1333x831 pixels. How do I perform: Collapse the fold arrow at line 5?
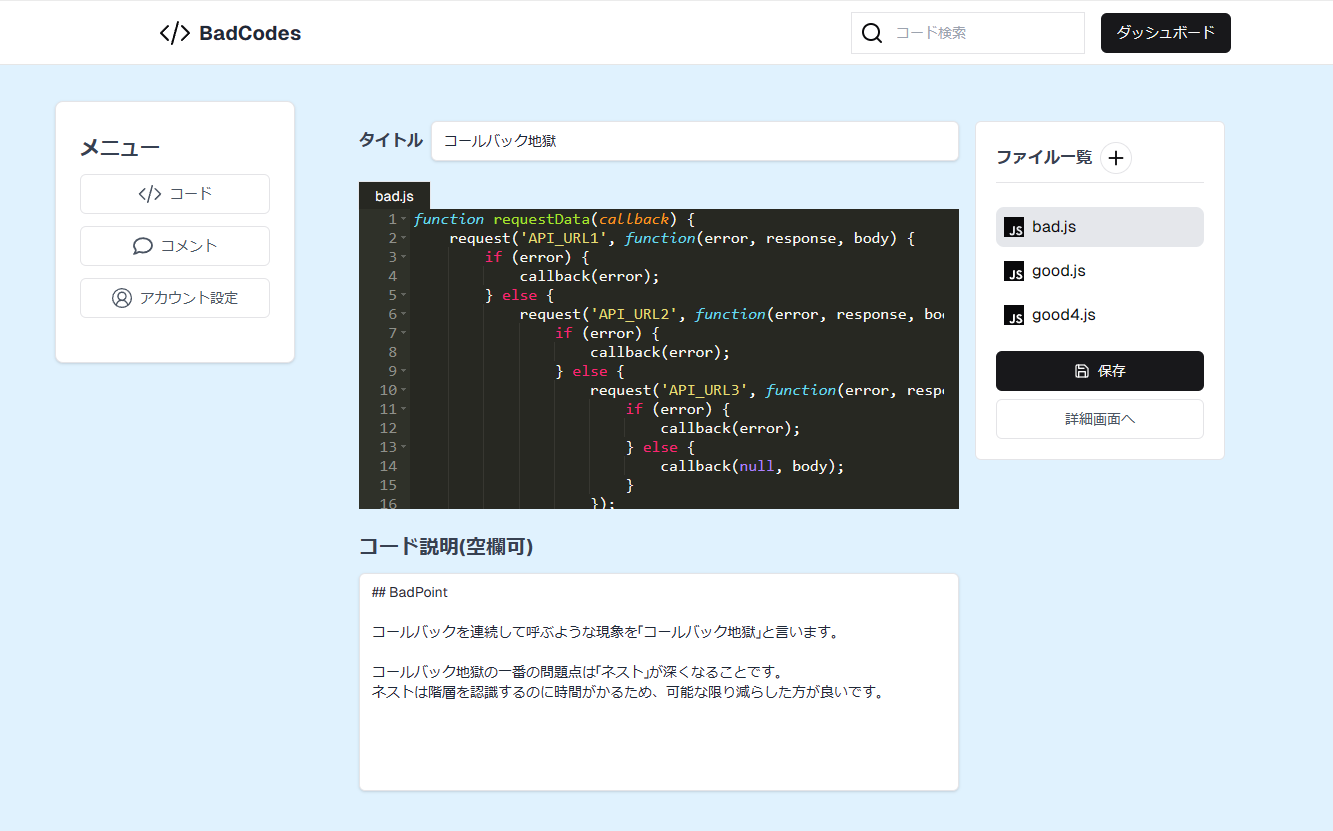[403, 295]
